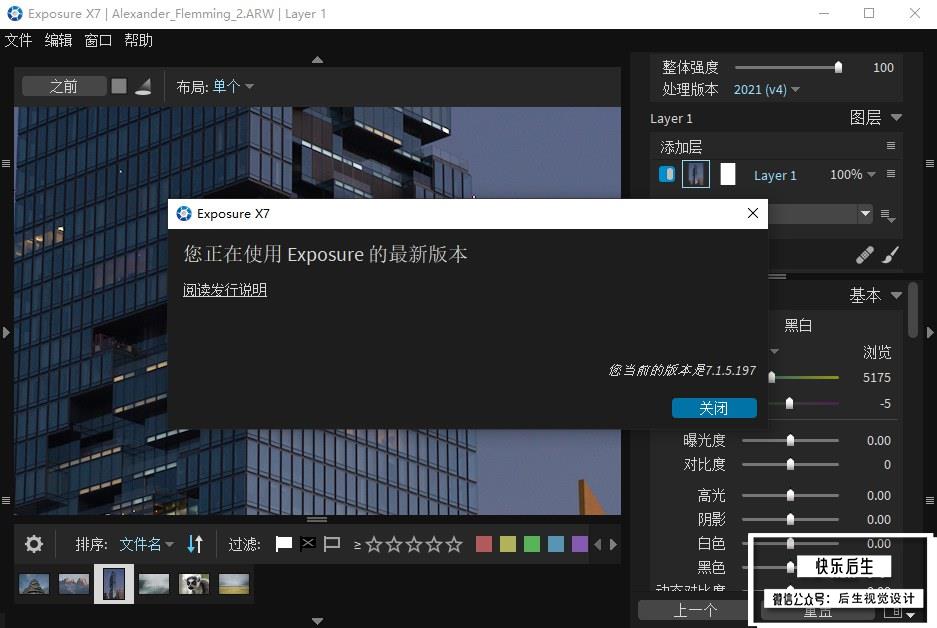Set rating filter to one star
The height and width of the screenshot is (628, 937).
374,544
